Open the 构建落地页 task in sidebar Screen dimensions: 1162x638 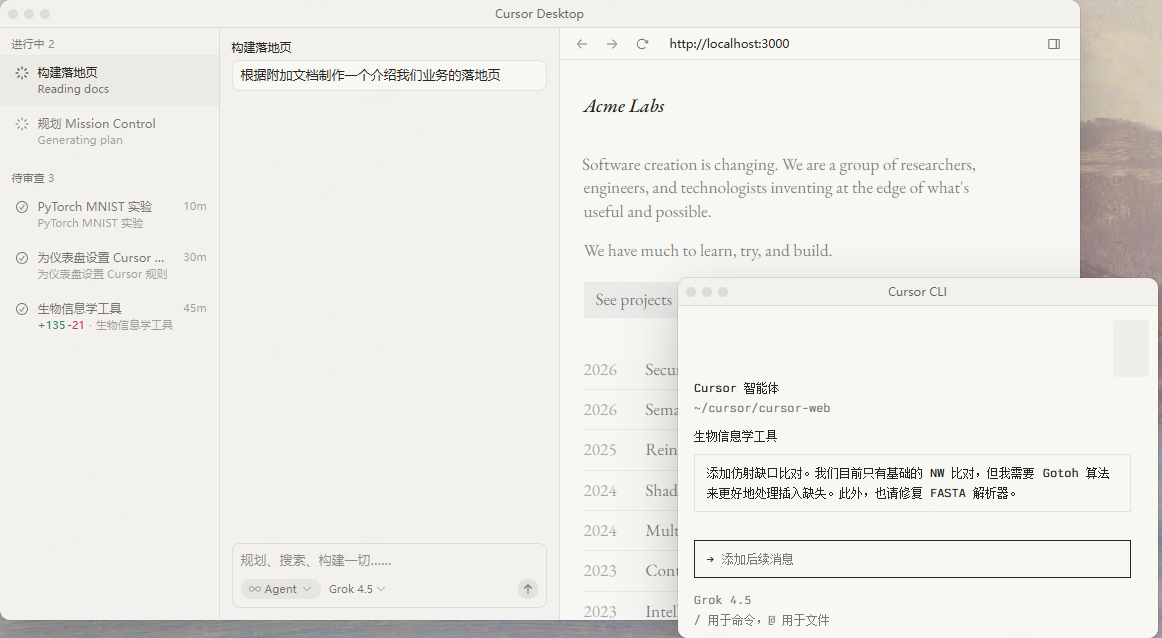110,80
